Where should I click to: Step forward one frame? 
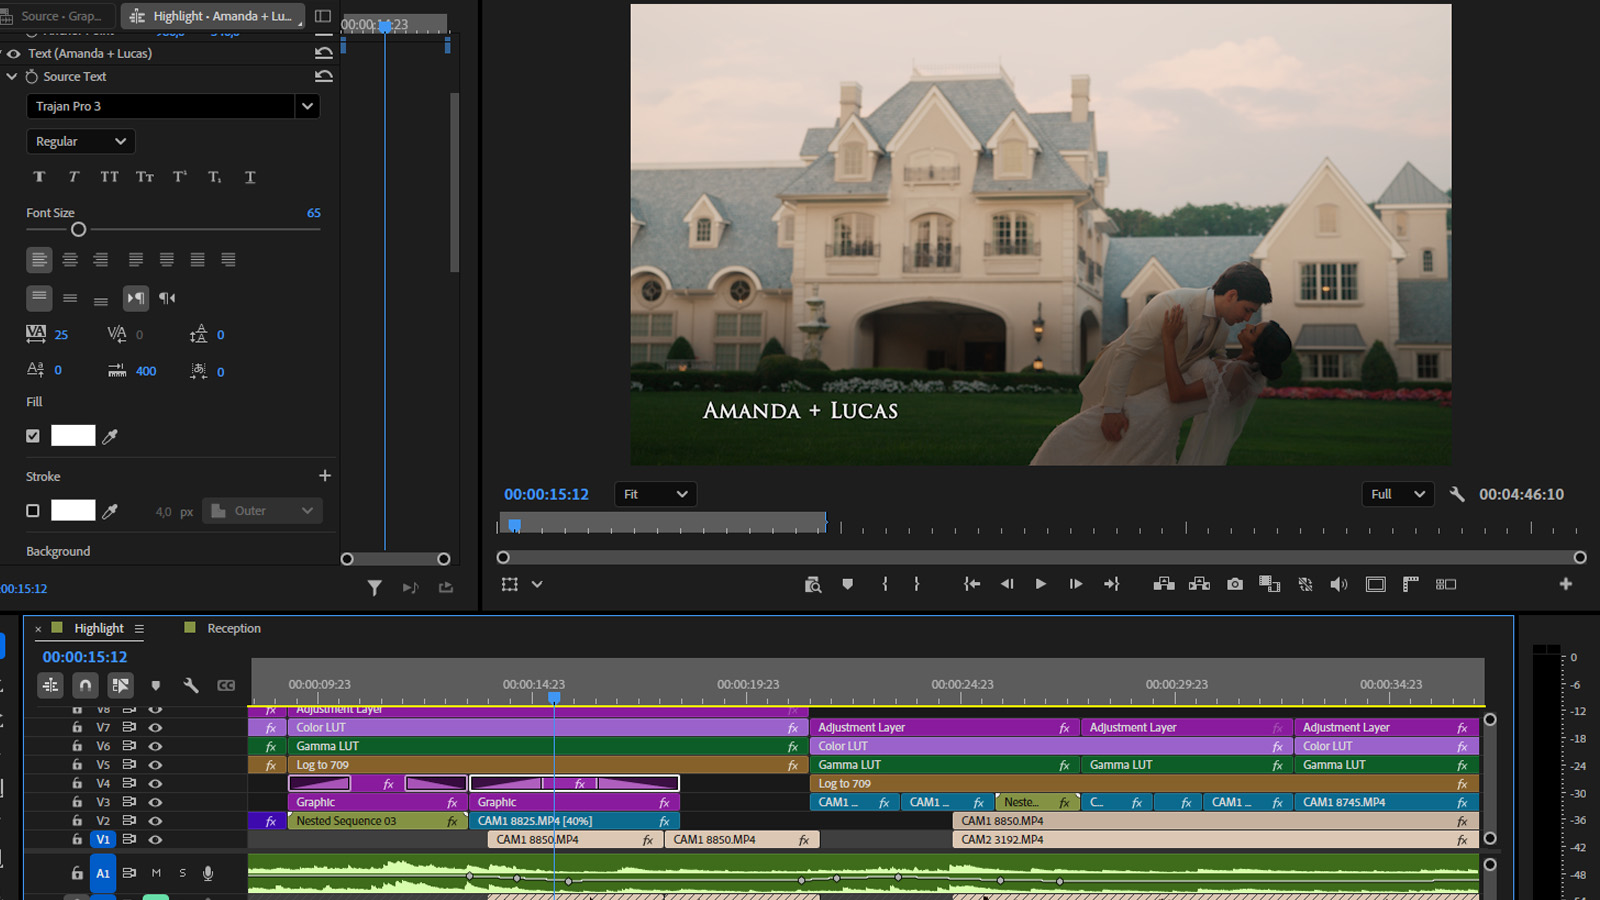pyautogui.click(x=1076, y=584)
